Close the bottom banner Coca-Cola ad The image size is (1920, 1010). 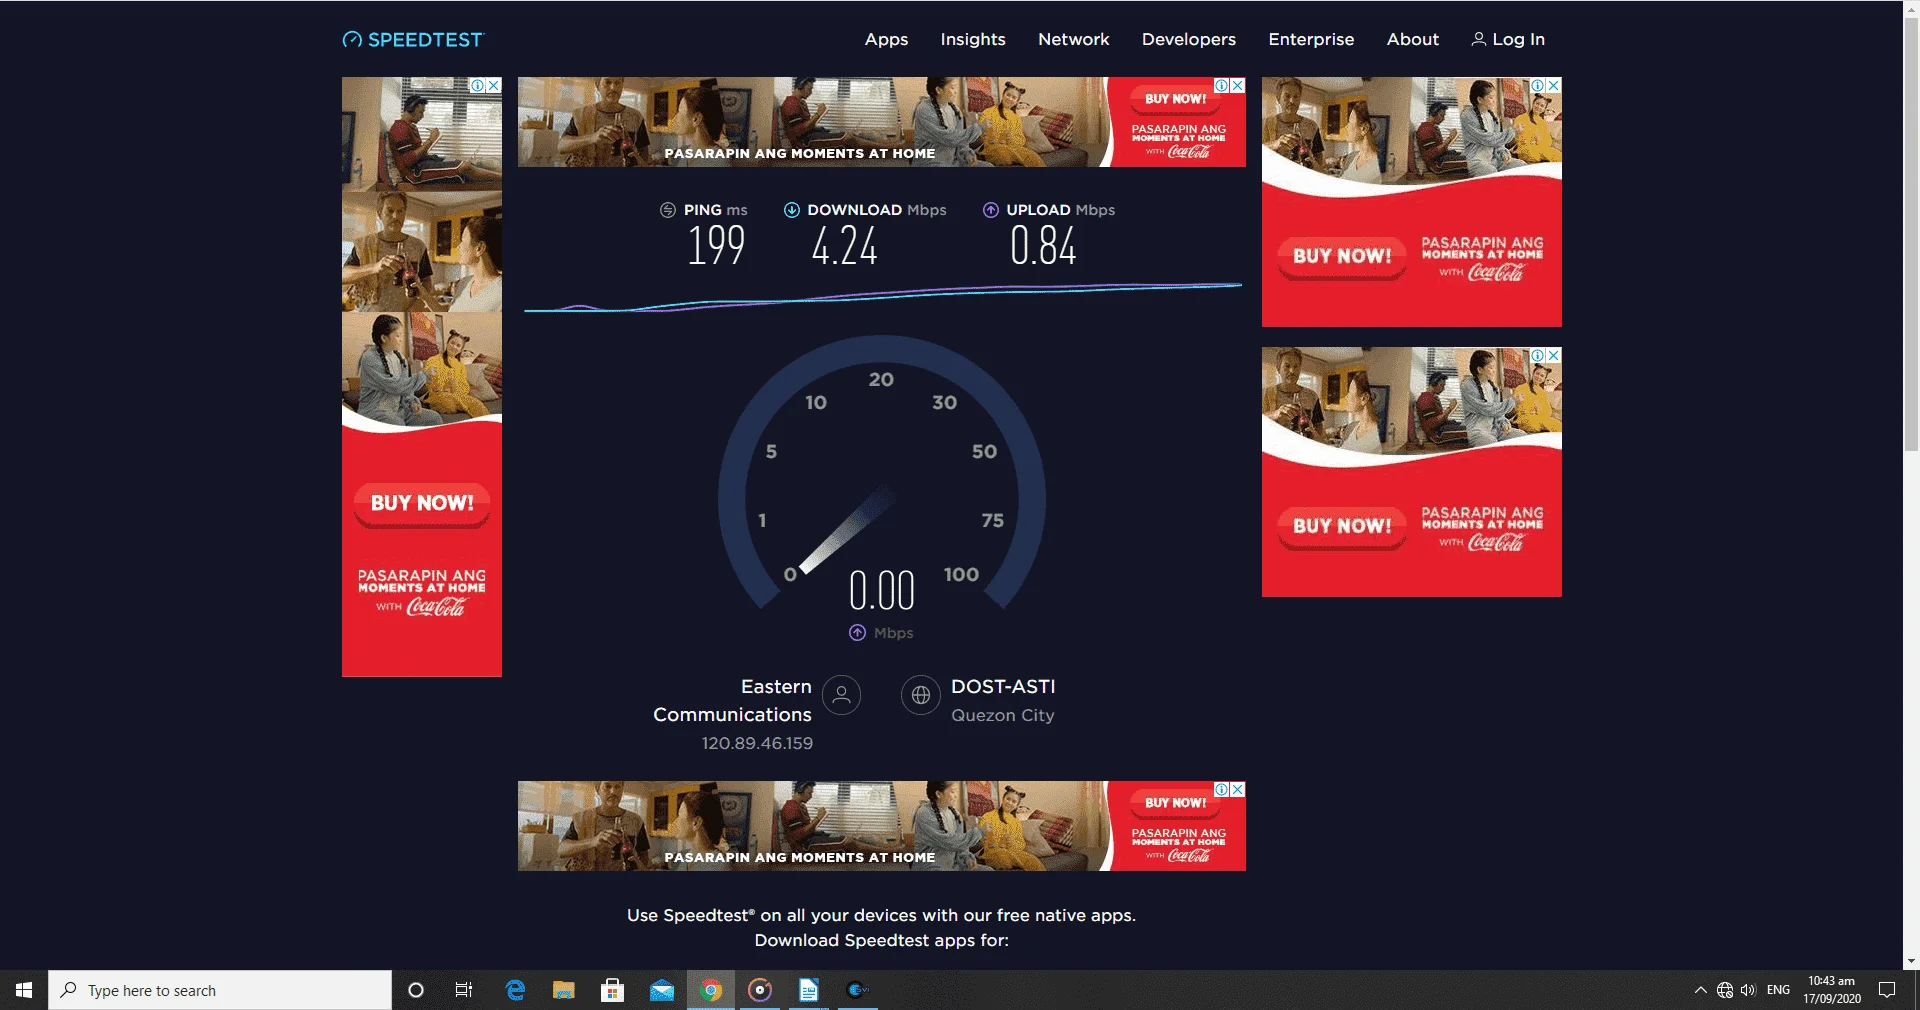coord(1238,790)
